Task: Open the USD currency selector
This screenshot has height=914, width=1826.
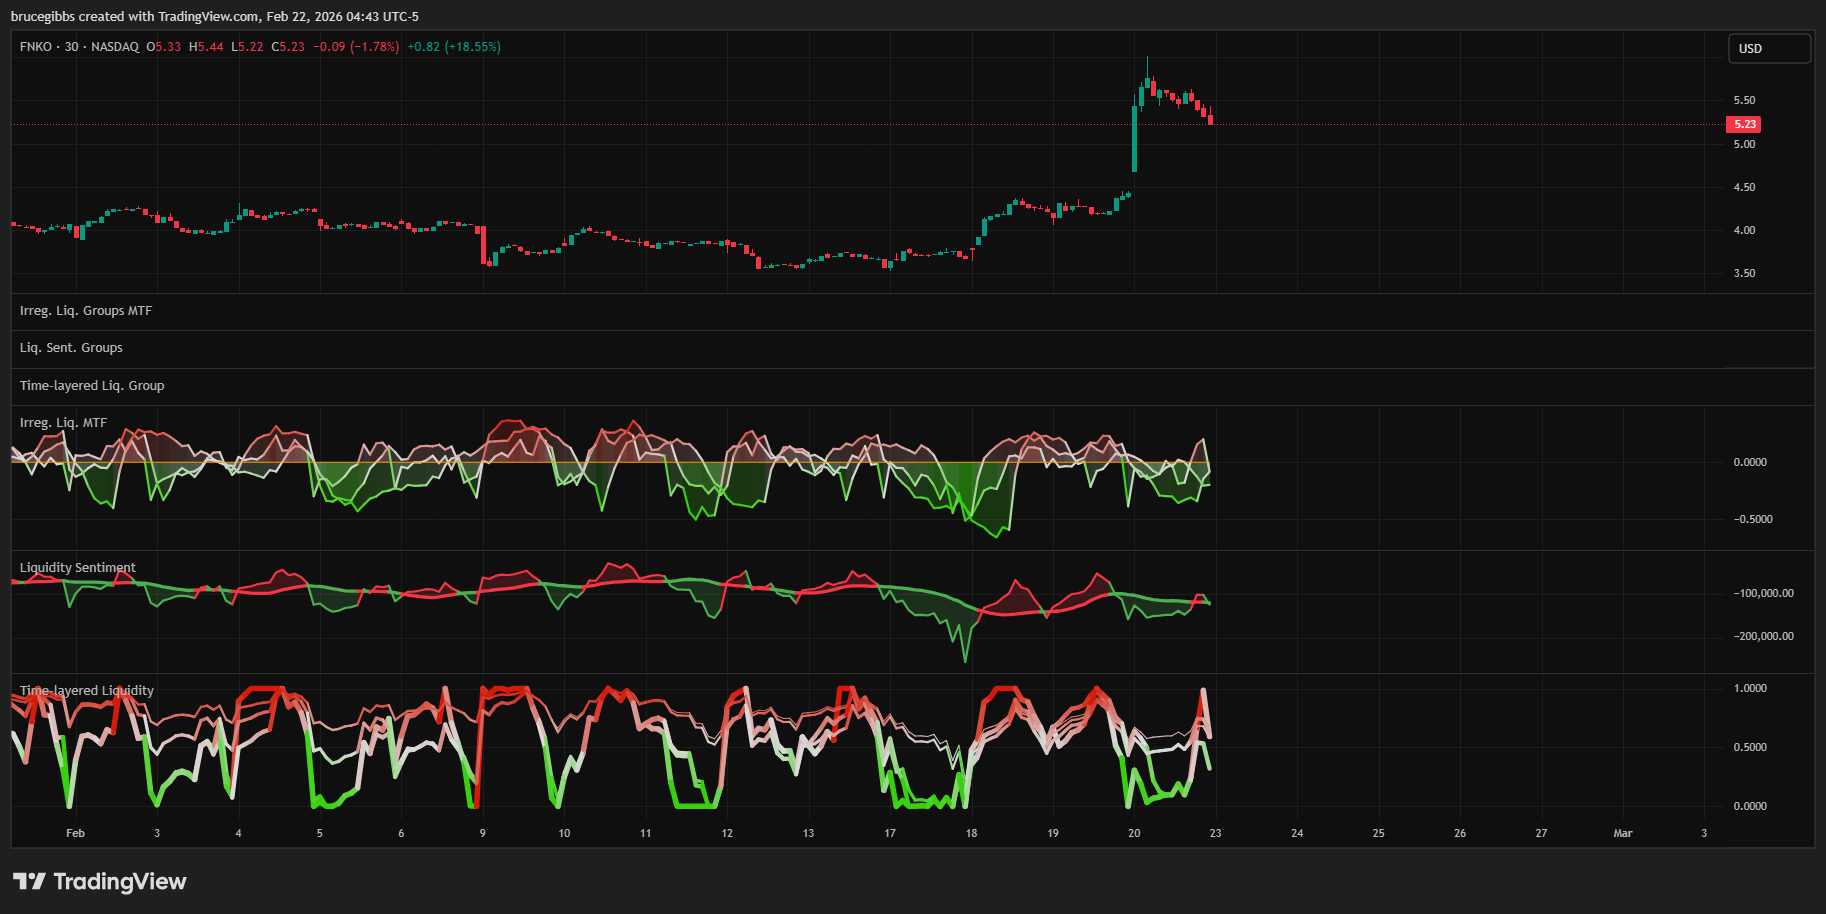Action: coord(1768,48)
